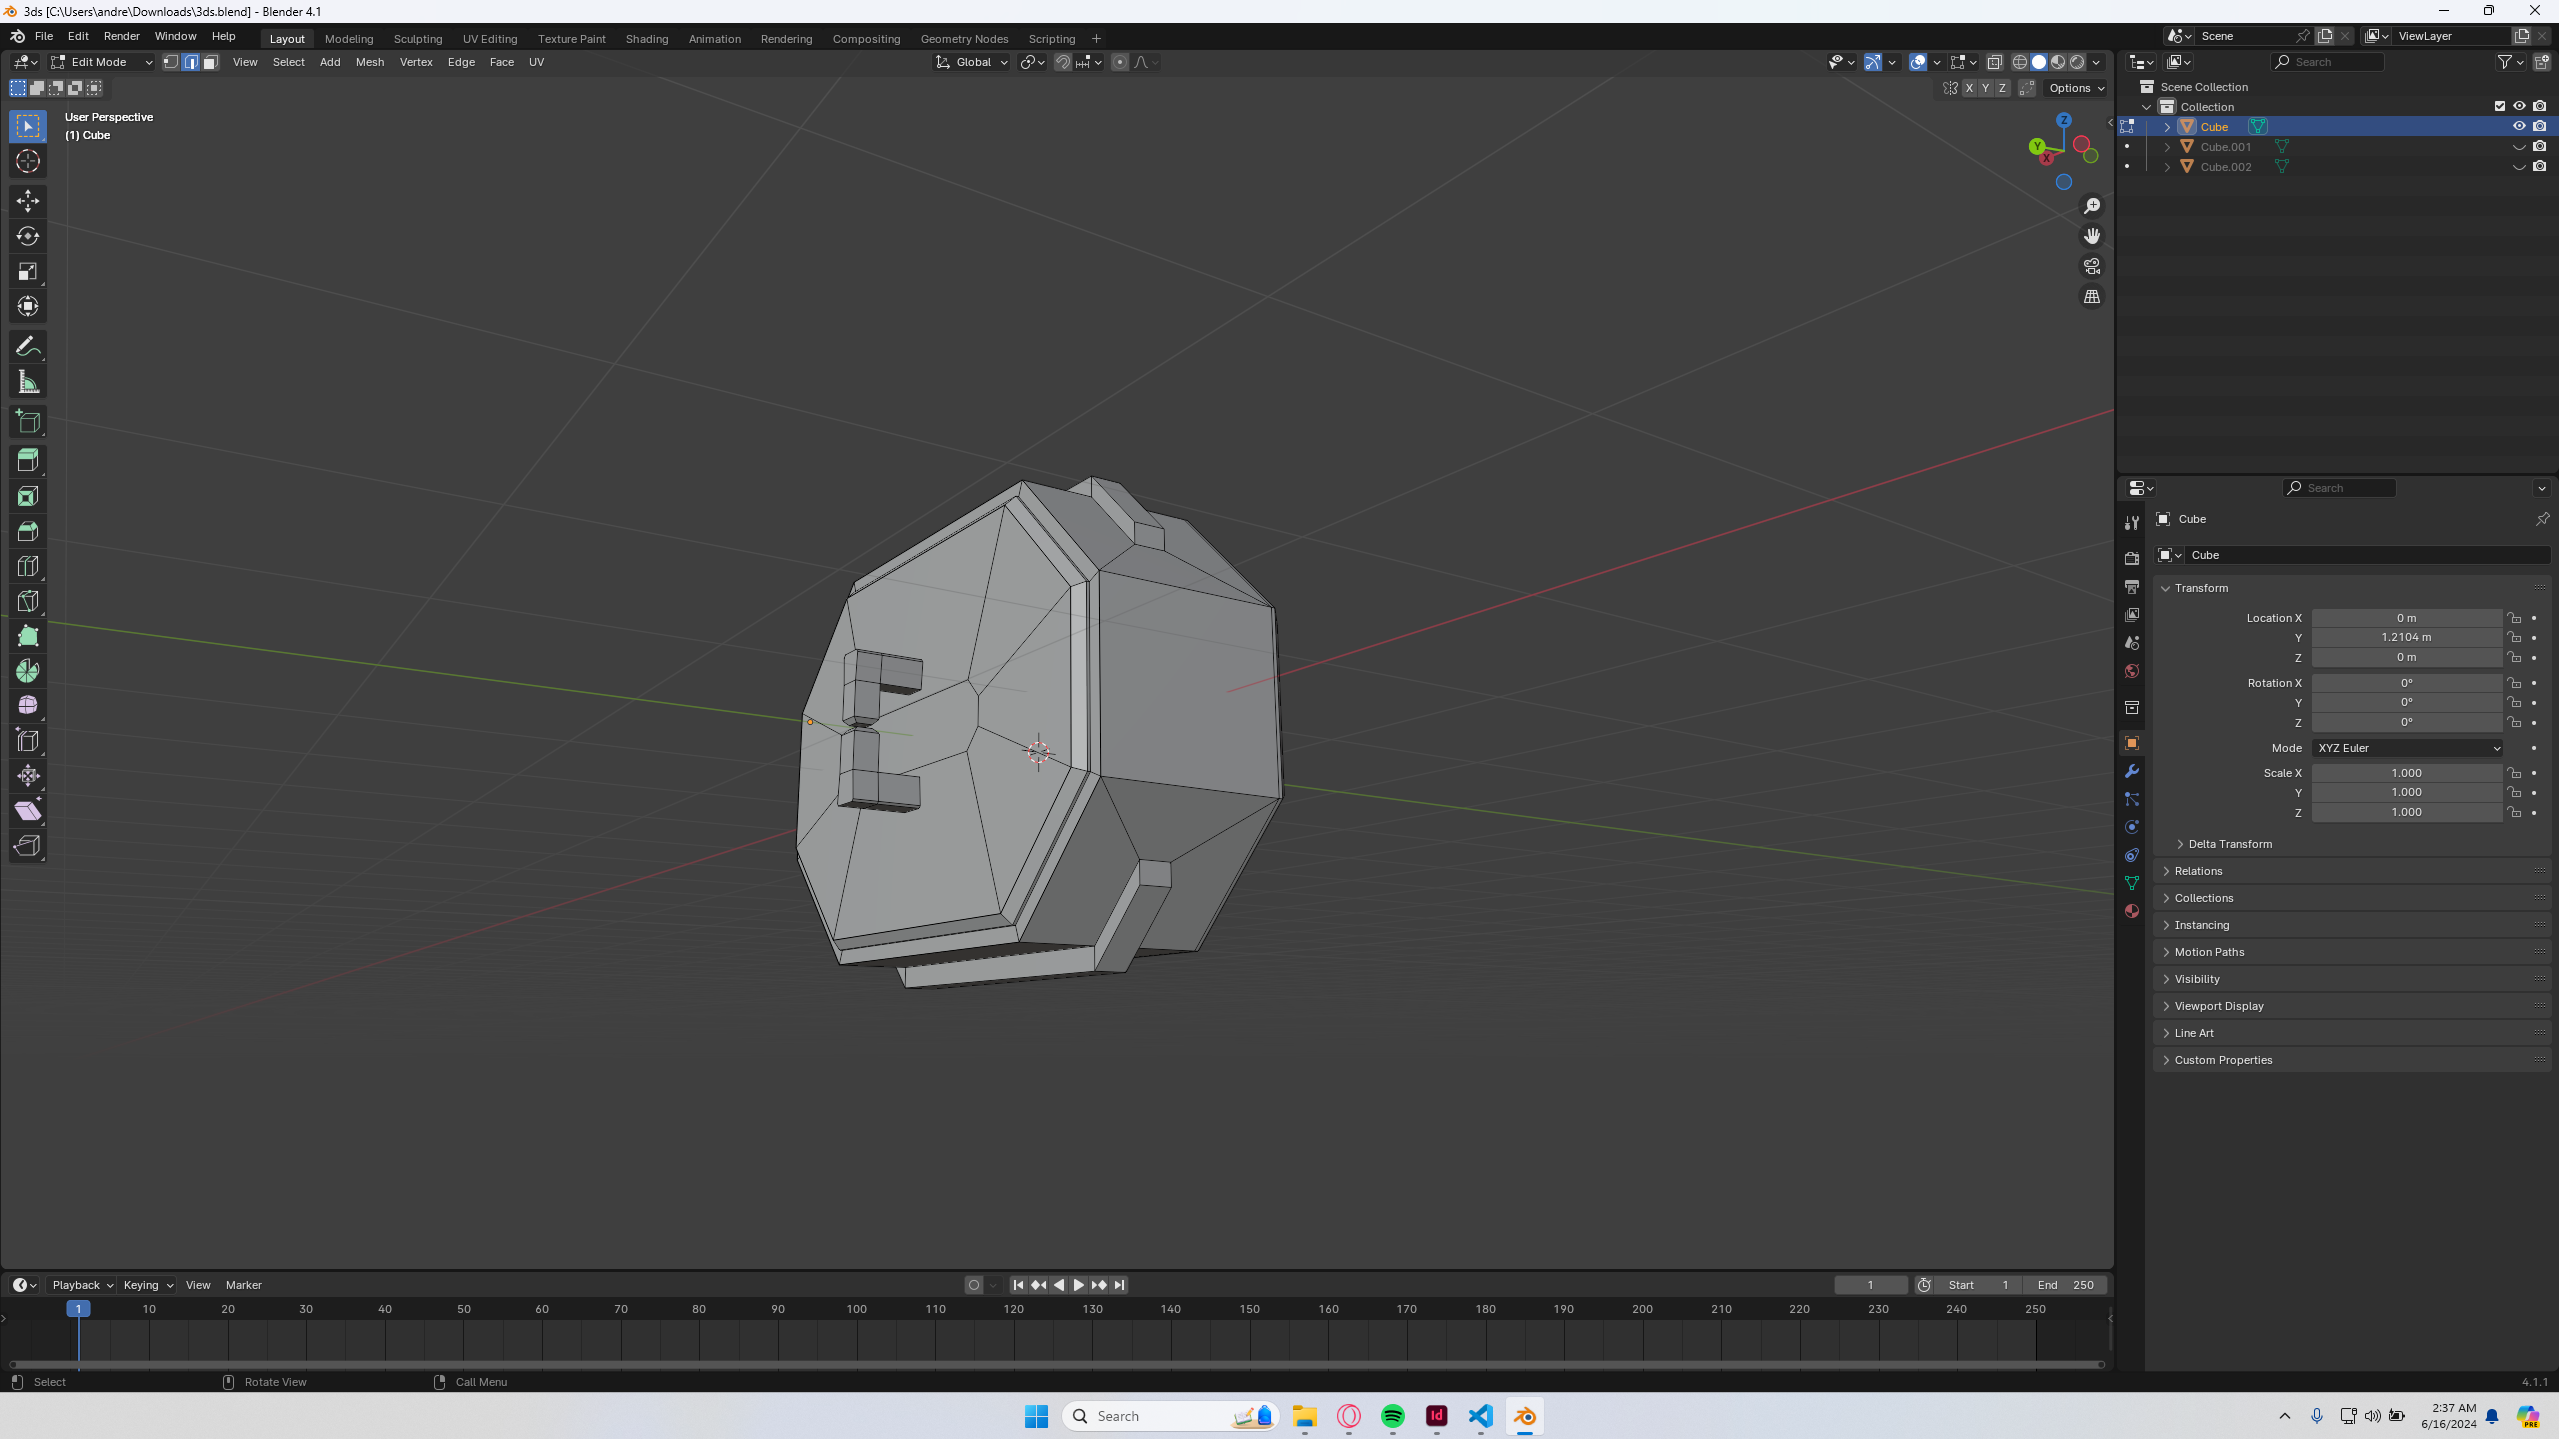This screenshot has width=2559, height=1439.
Task: Open the Vertex menu
Action: click(416, 62)
